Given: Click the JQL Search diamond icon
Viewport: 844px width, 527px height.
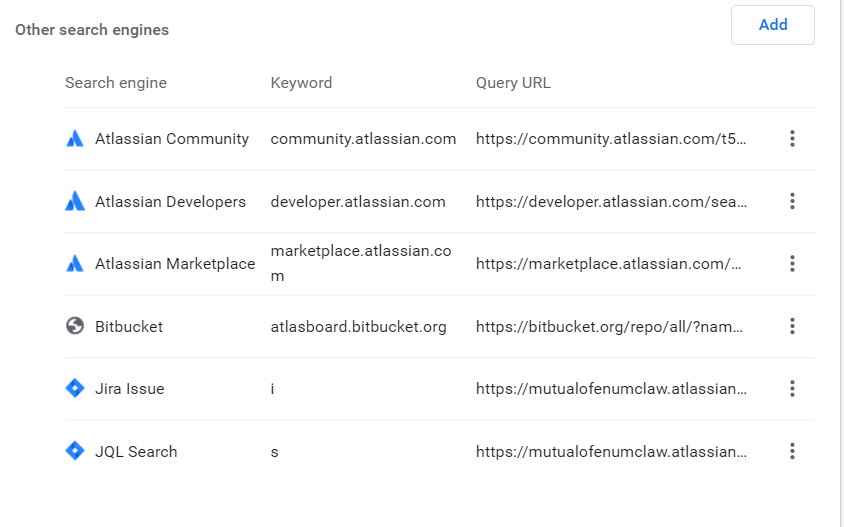Looking at the screenshot, I should click(x=75, y=451).
